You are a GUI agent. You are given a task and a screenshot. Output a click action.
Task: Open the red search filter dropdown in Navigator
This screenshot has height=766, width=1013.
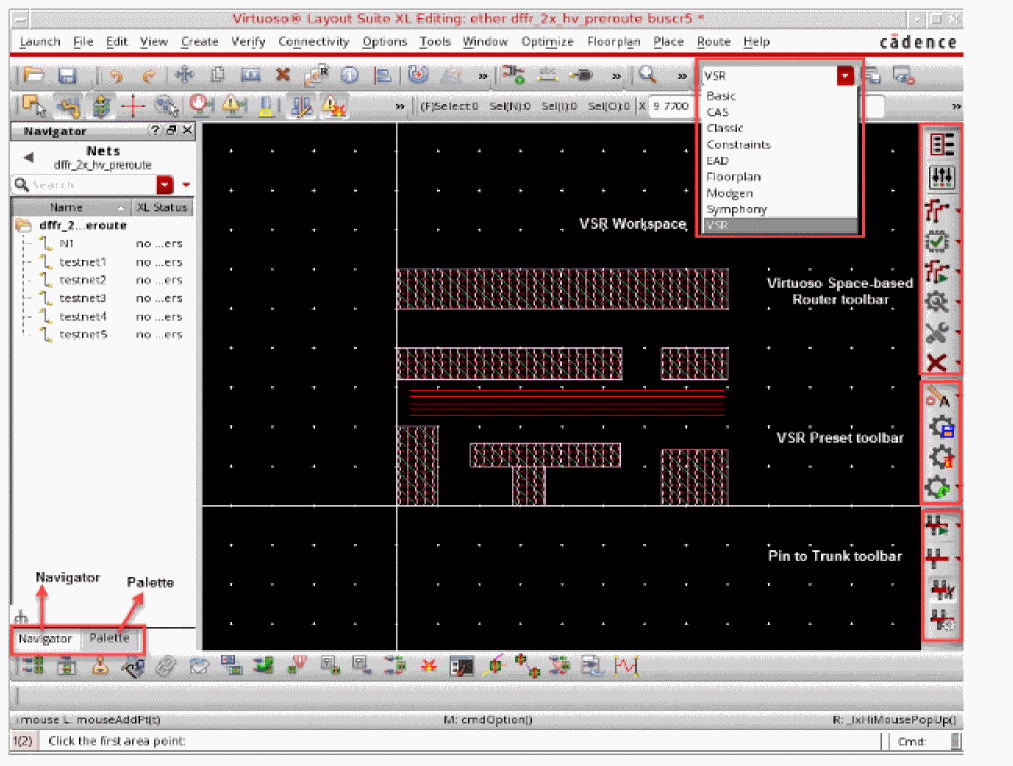[165, 185]
